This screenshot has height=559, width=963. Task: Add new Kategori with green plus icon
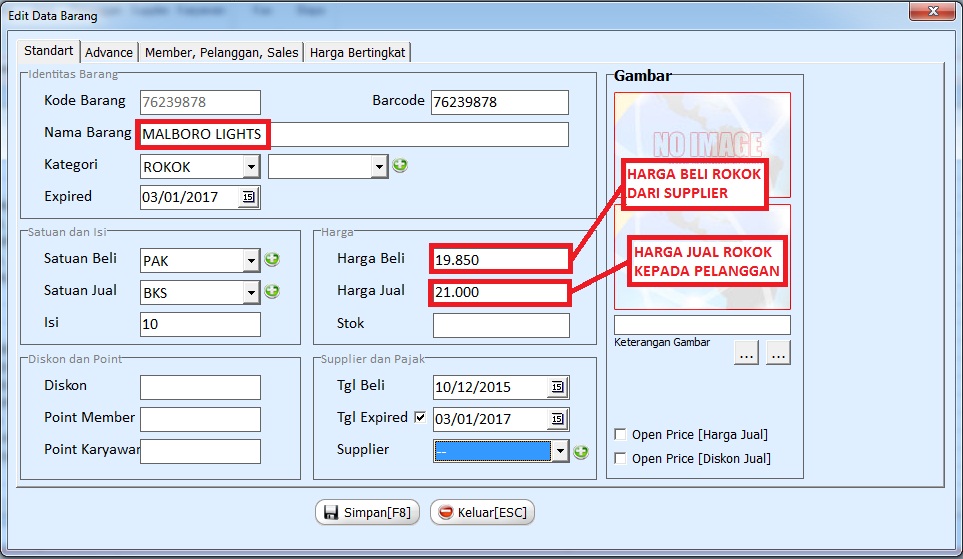point(400,165)
